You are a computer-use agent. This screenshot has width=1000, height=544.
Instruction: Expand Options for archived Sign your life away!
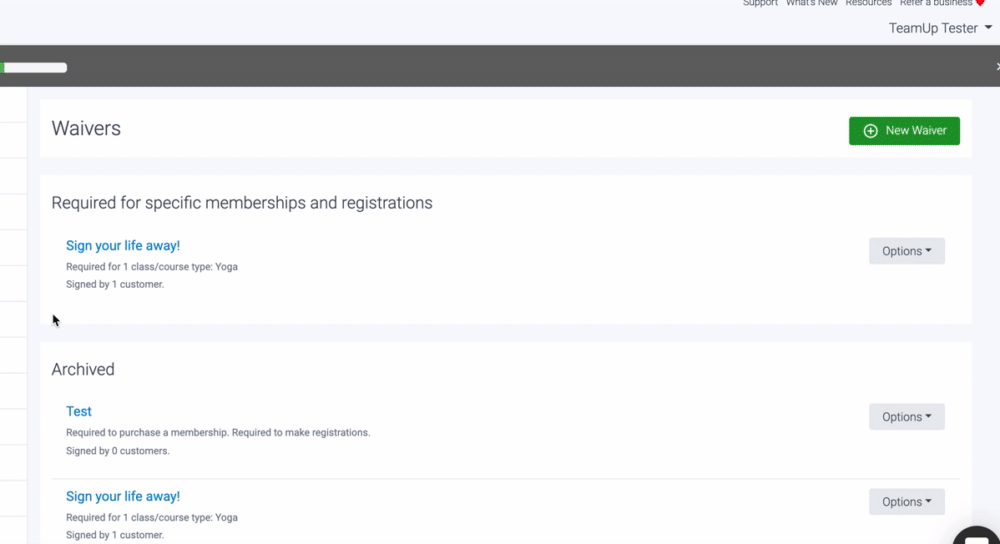tap(906, 502)
